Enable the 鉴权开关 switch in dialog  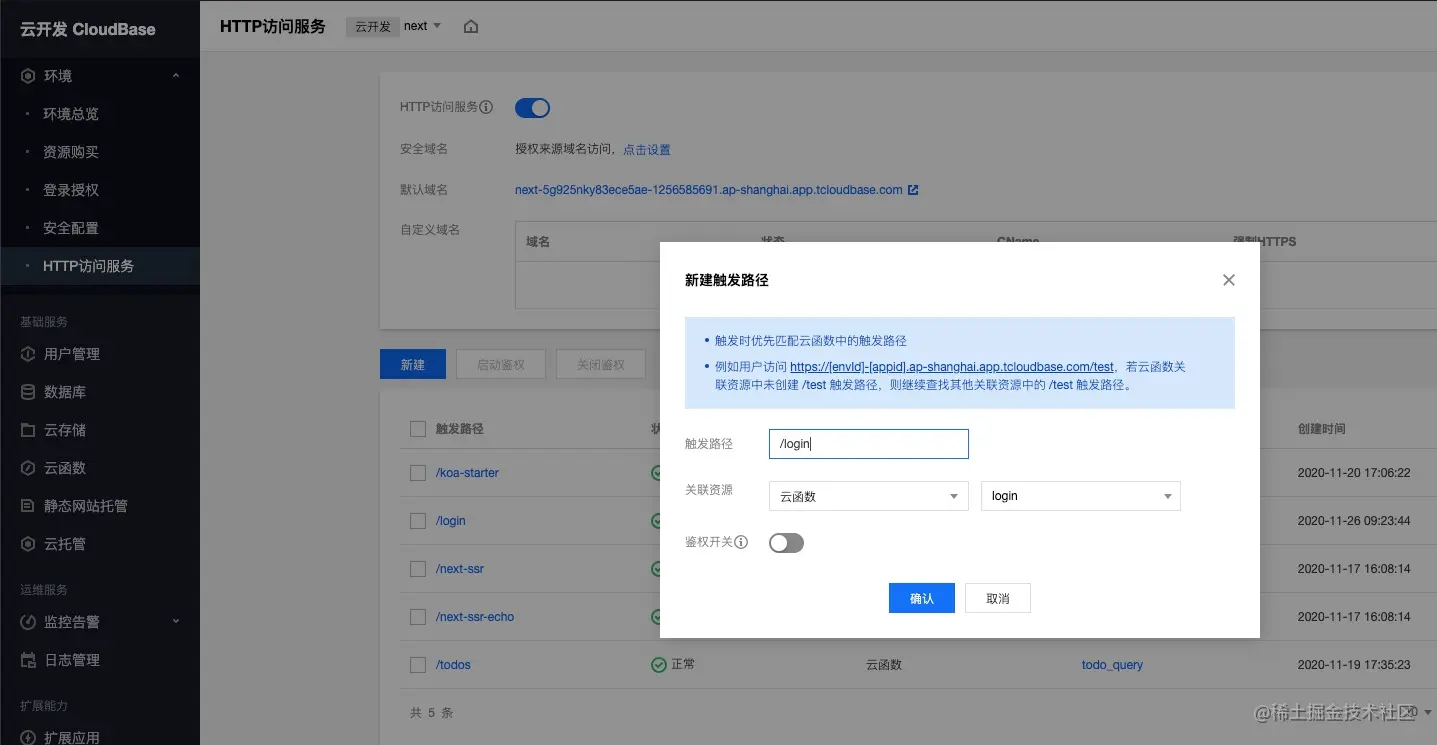tap(786, 542)
